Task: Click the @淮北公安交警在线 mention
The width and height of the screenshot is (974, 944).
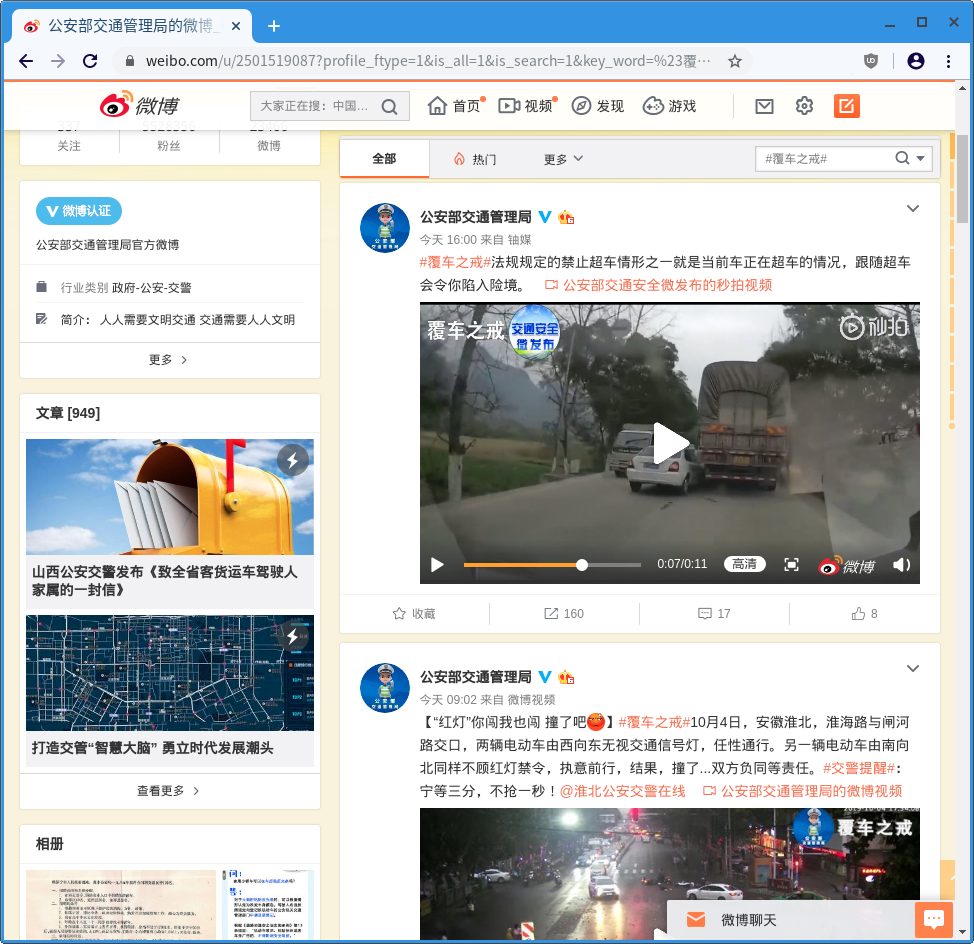Action: (622, 791)
